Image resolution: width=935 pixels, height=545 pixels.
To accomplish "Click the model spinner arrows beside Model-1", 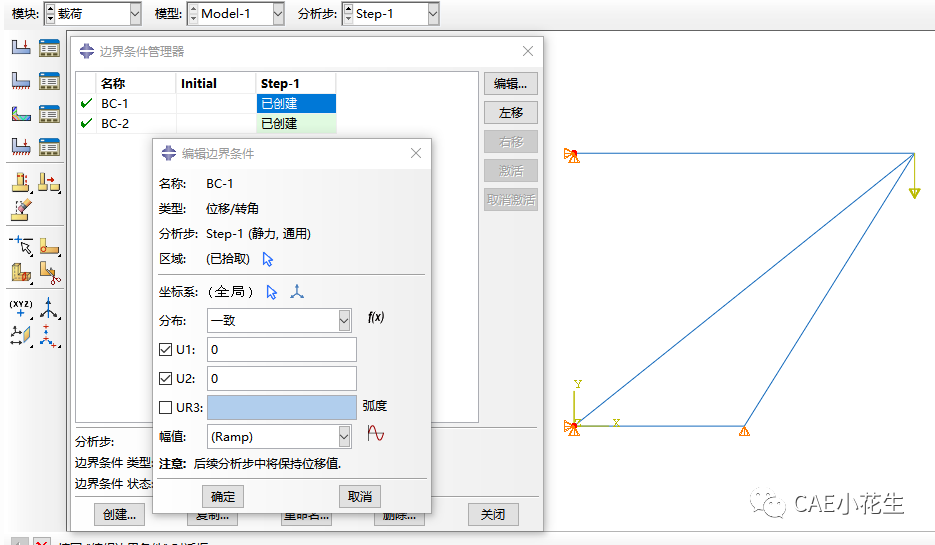I will pyautogui.click(x=193, y=14).
